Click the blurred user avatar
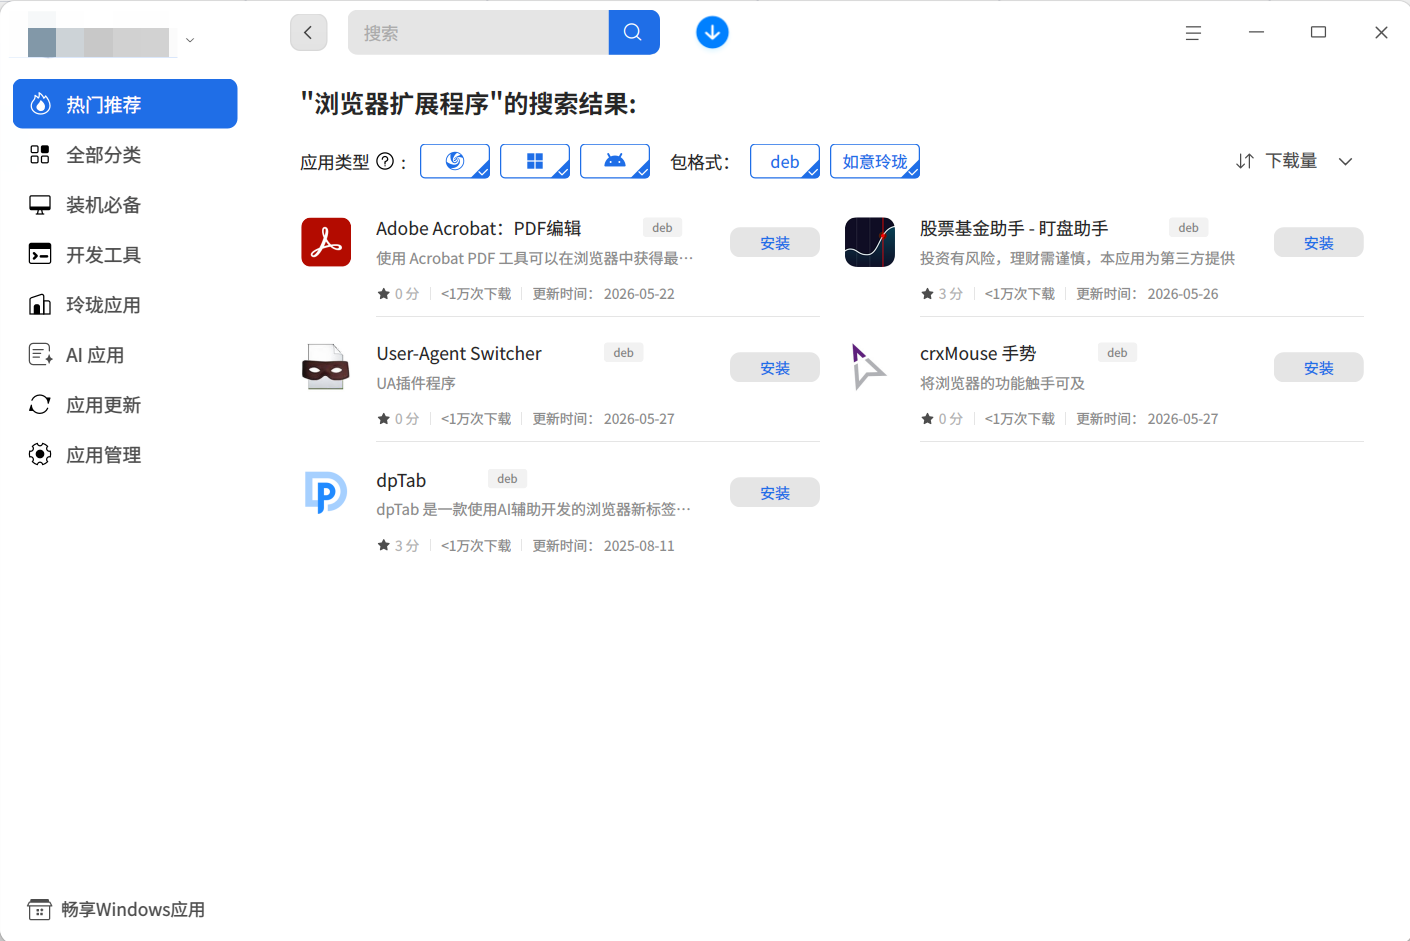1410x941 pixels. (98, 41)
